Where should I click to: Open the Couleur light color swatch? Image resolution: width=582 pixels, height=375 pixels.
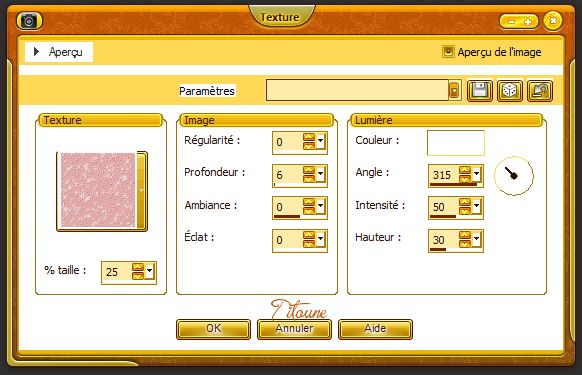click(456, 143)
